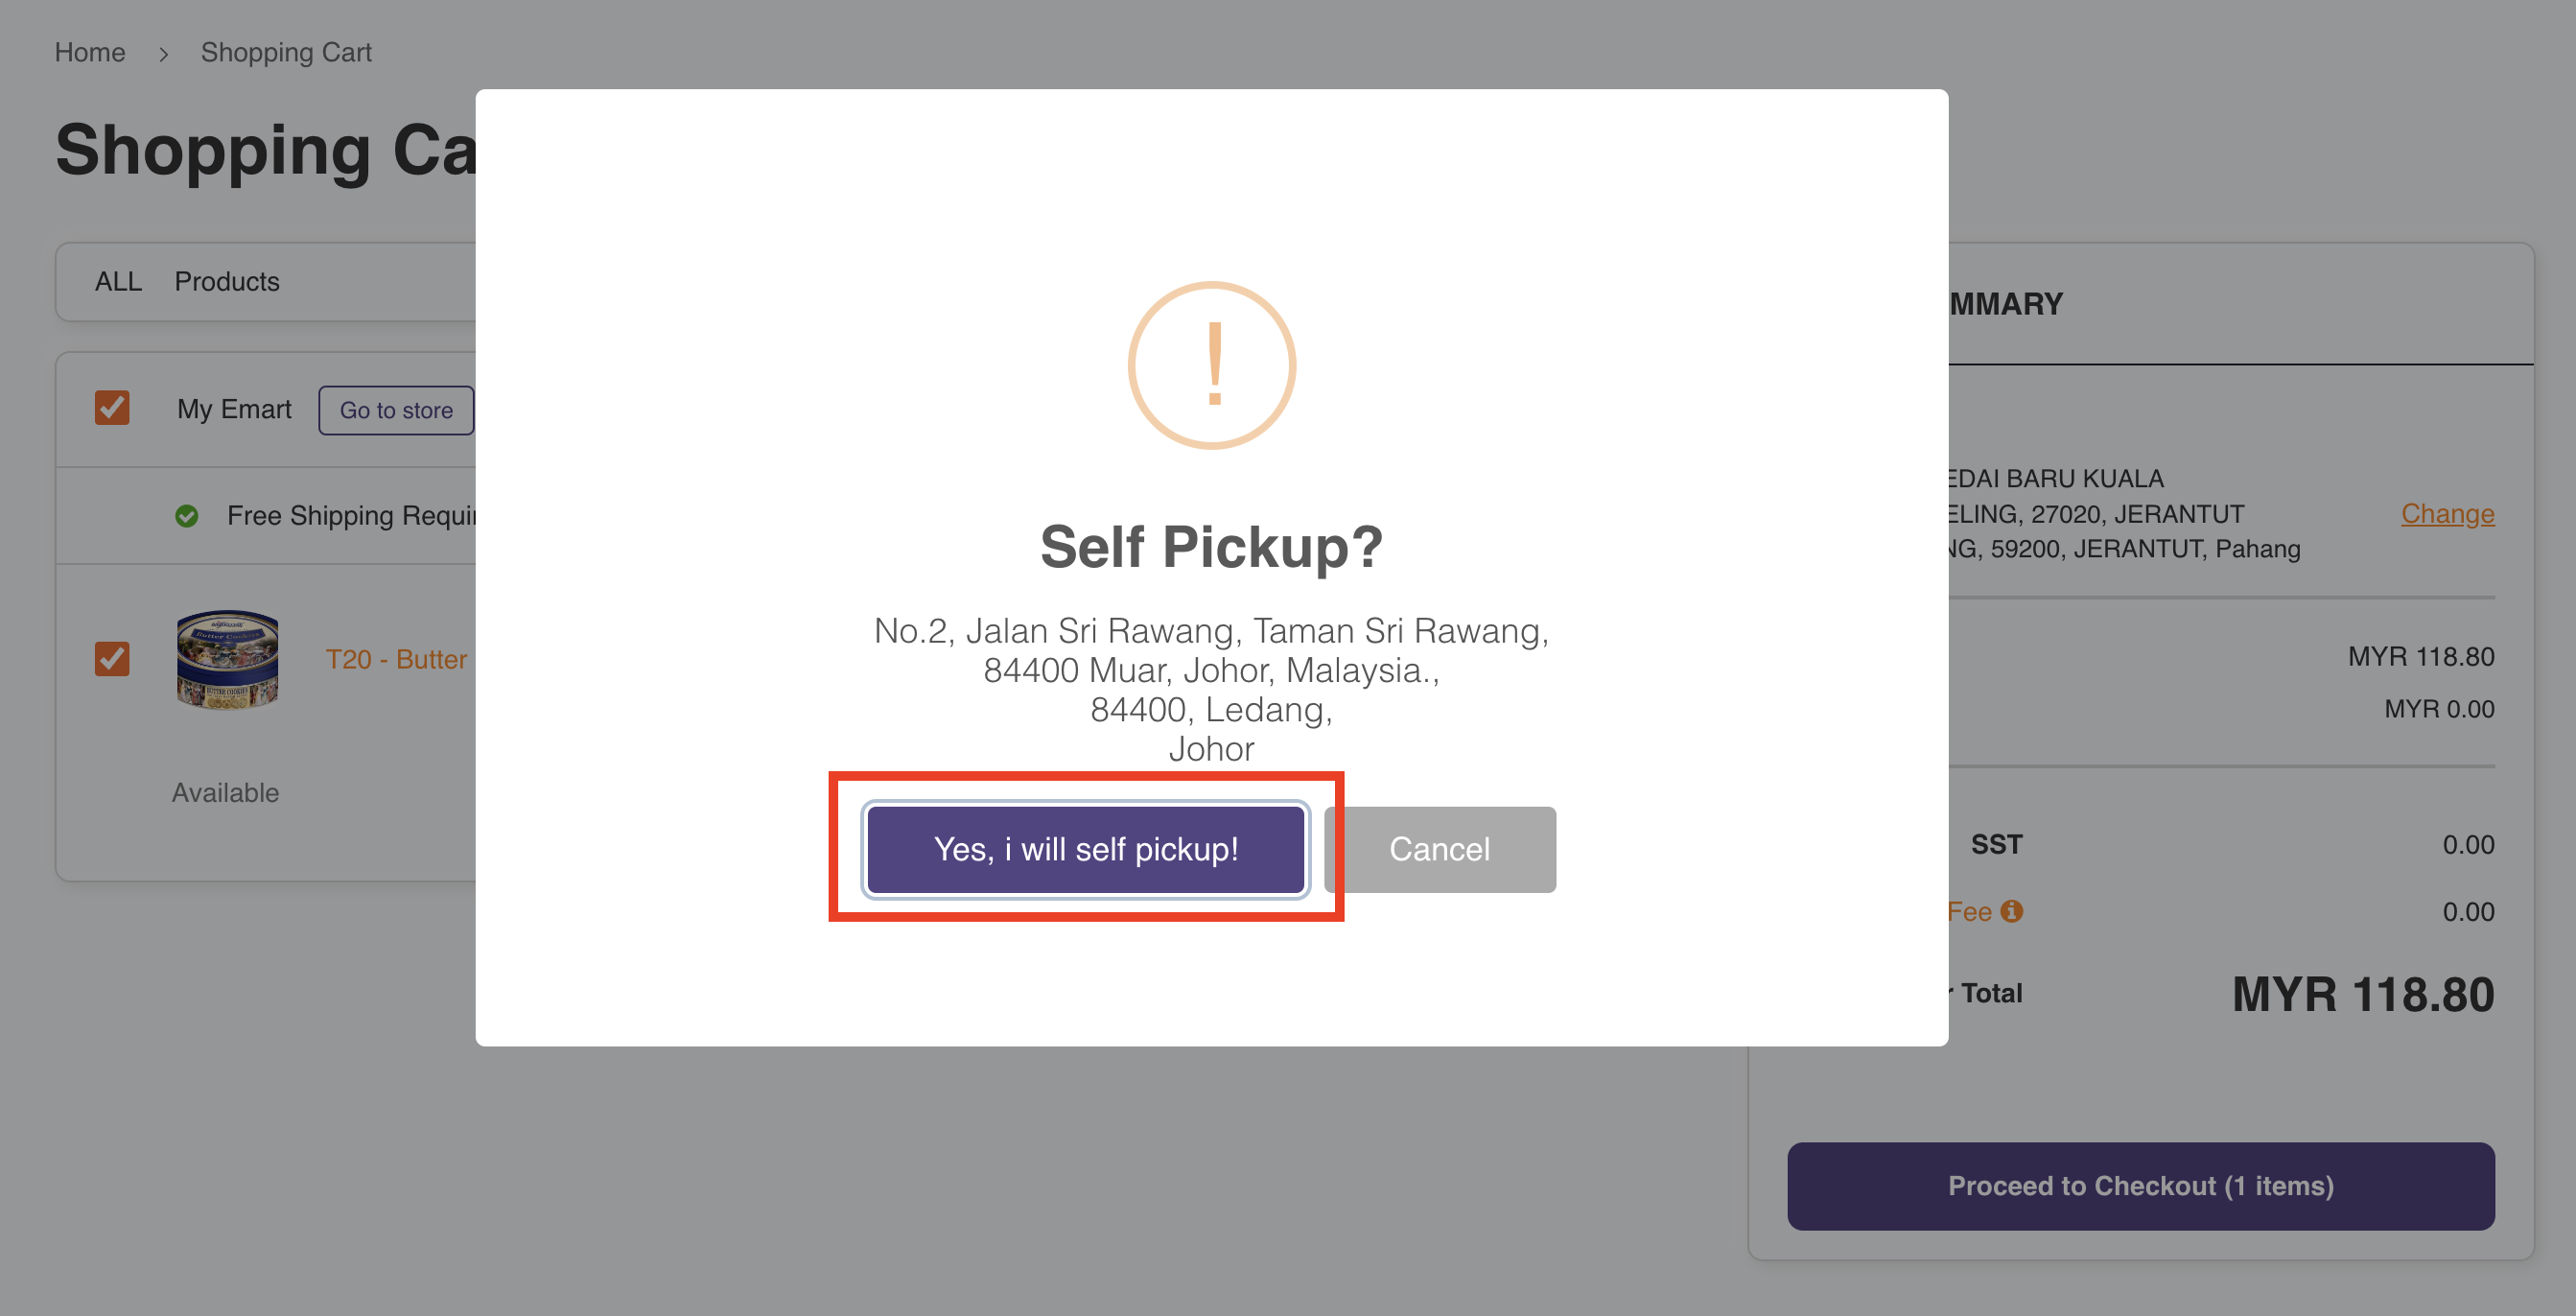Viewport: 2576px width, 1316px height.
Task: Go to the Home breadcrumb link
Action: (x=90, y=53)
